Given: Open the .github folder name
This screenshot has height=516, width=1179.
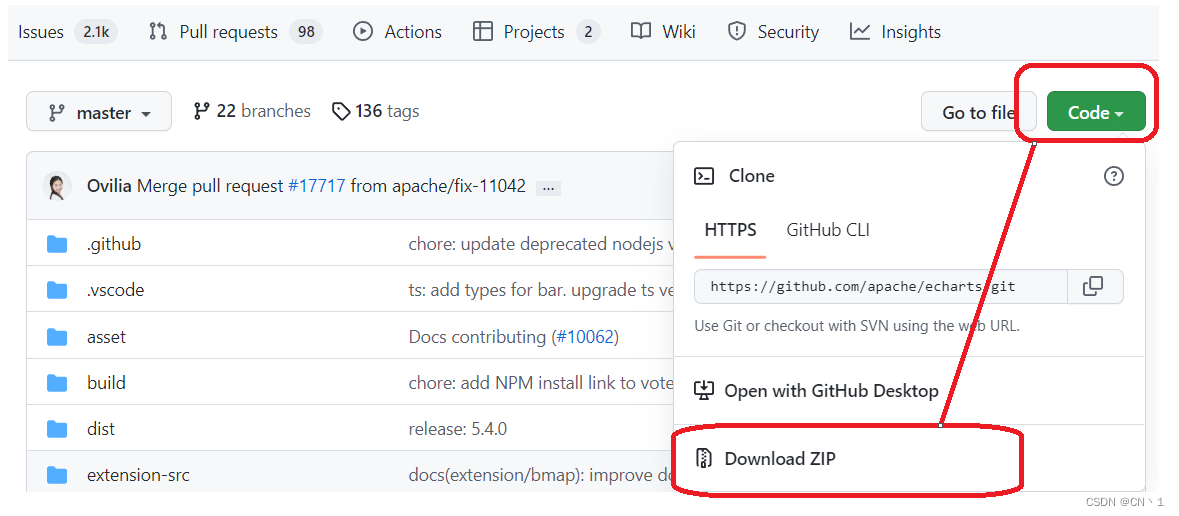Looking at the screenshot, I should [114, 244].
